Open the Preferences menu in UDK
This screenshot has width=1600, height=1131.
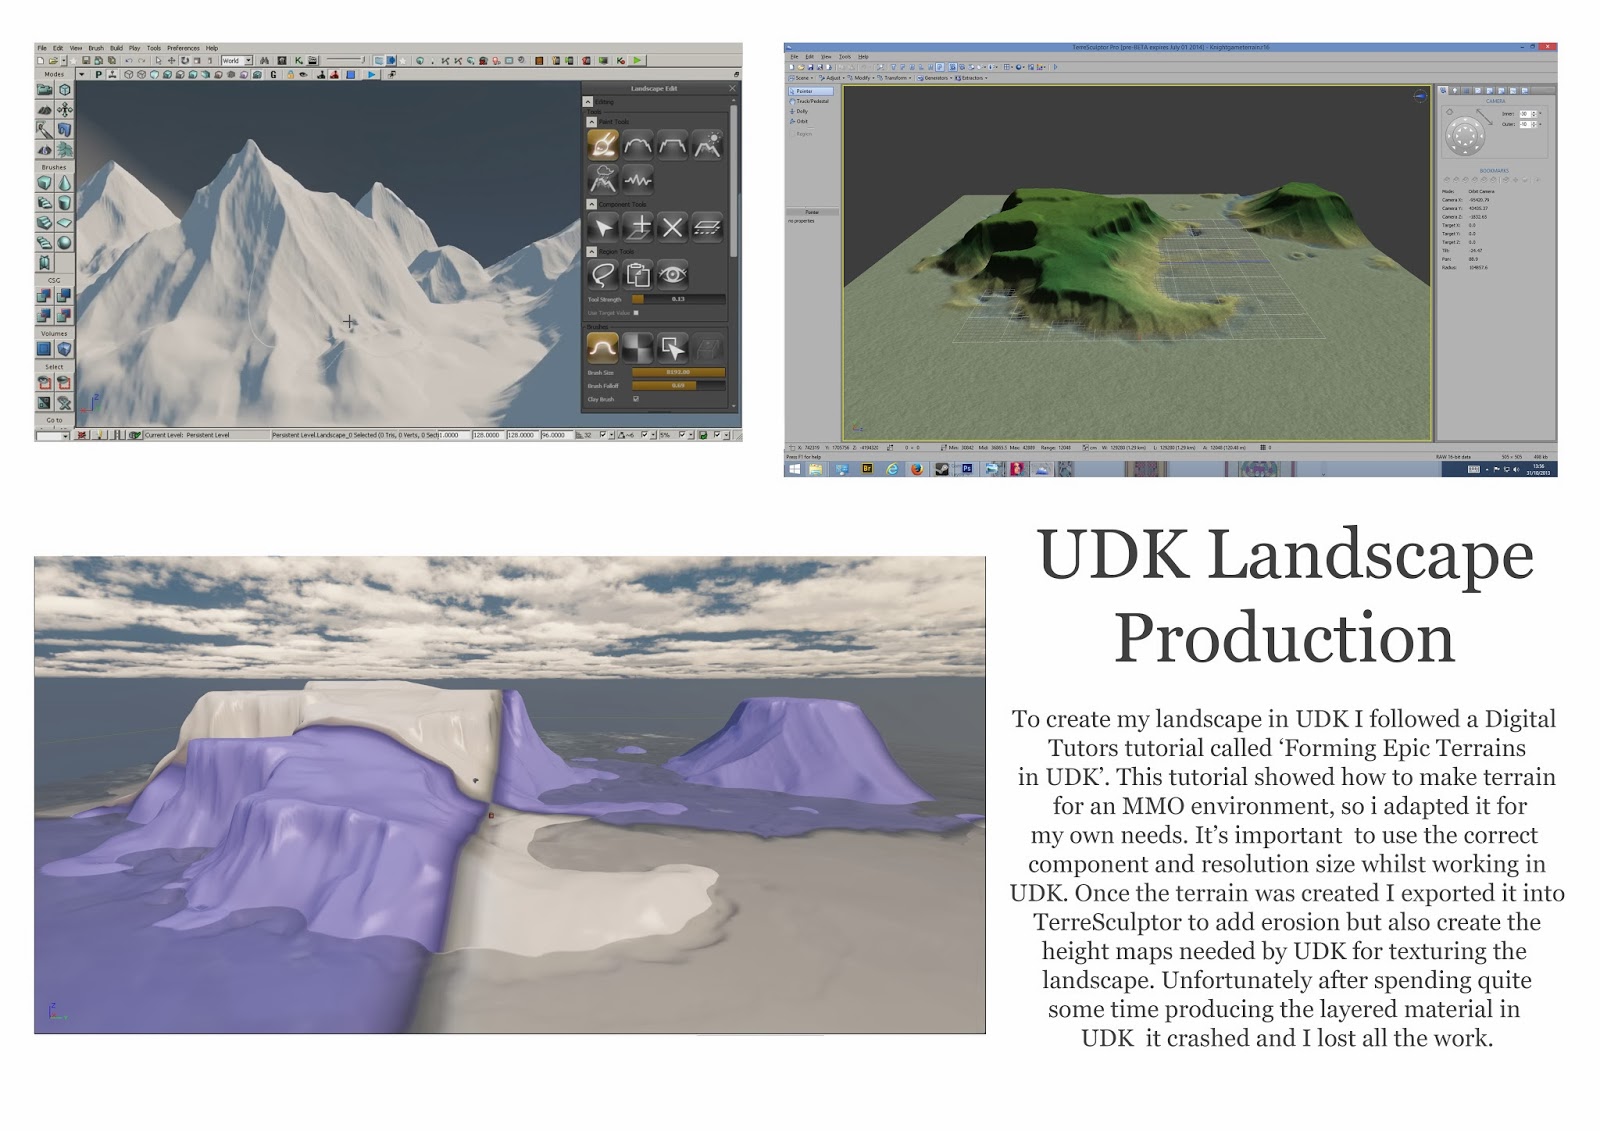click(183, 48)
